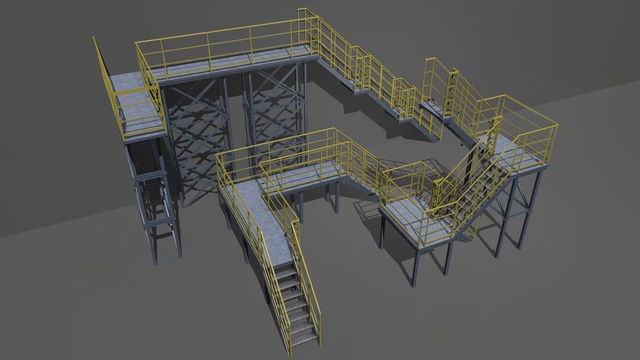Click the first cross-braced support tower
640x360 pixels.
click(197, 139)
